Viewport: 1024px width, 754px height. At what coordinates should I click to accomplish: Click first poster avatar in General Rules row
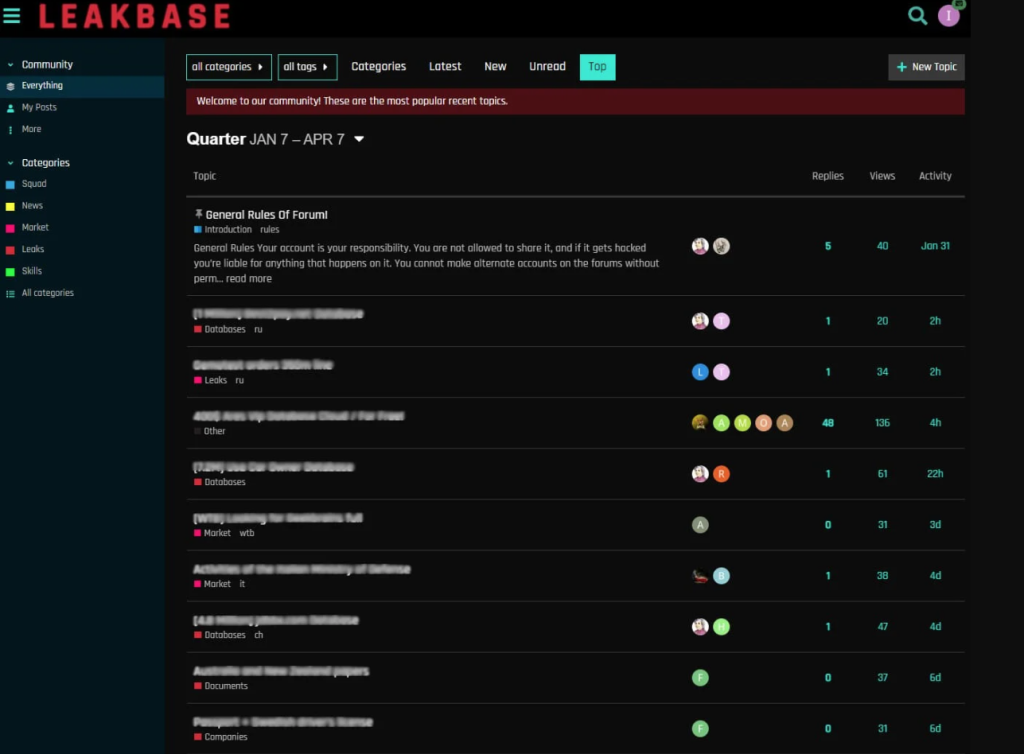coord(700,246)
